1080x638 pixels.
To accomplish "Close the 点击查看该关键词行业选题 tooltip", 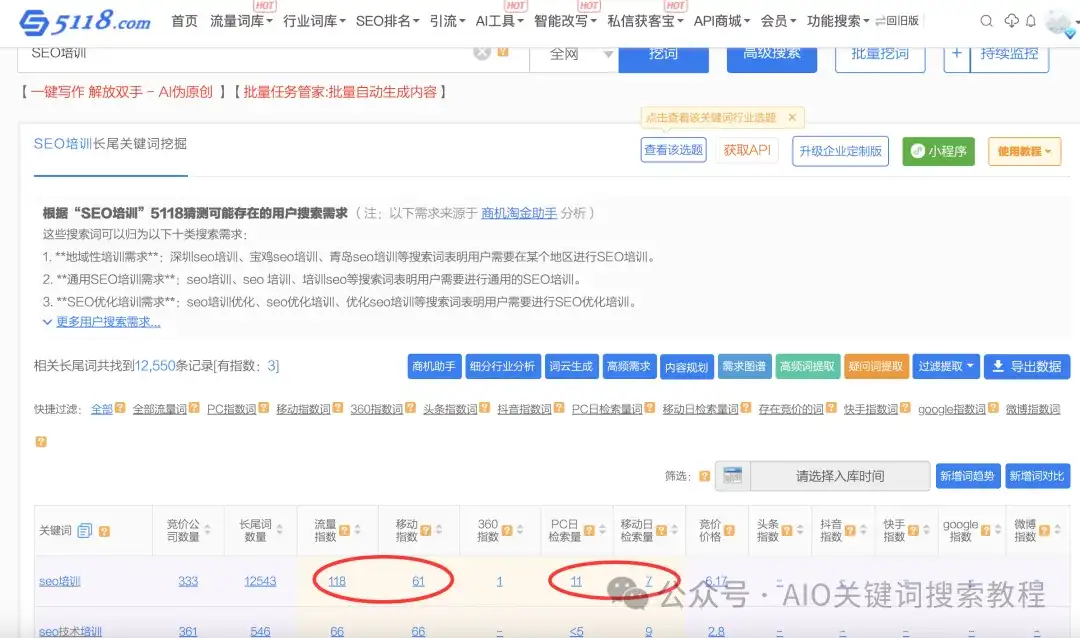I will [x=792, y=117].
